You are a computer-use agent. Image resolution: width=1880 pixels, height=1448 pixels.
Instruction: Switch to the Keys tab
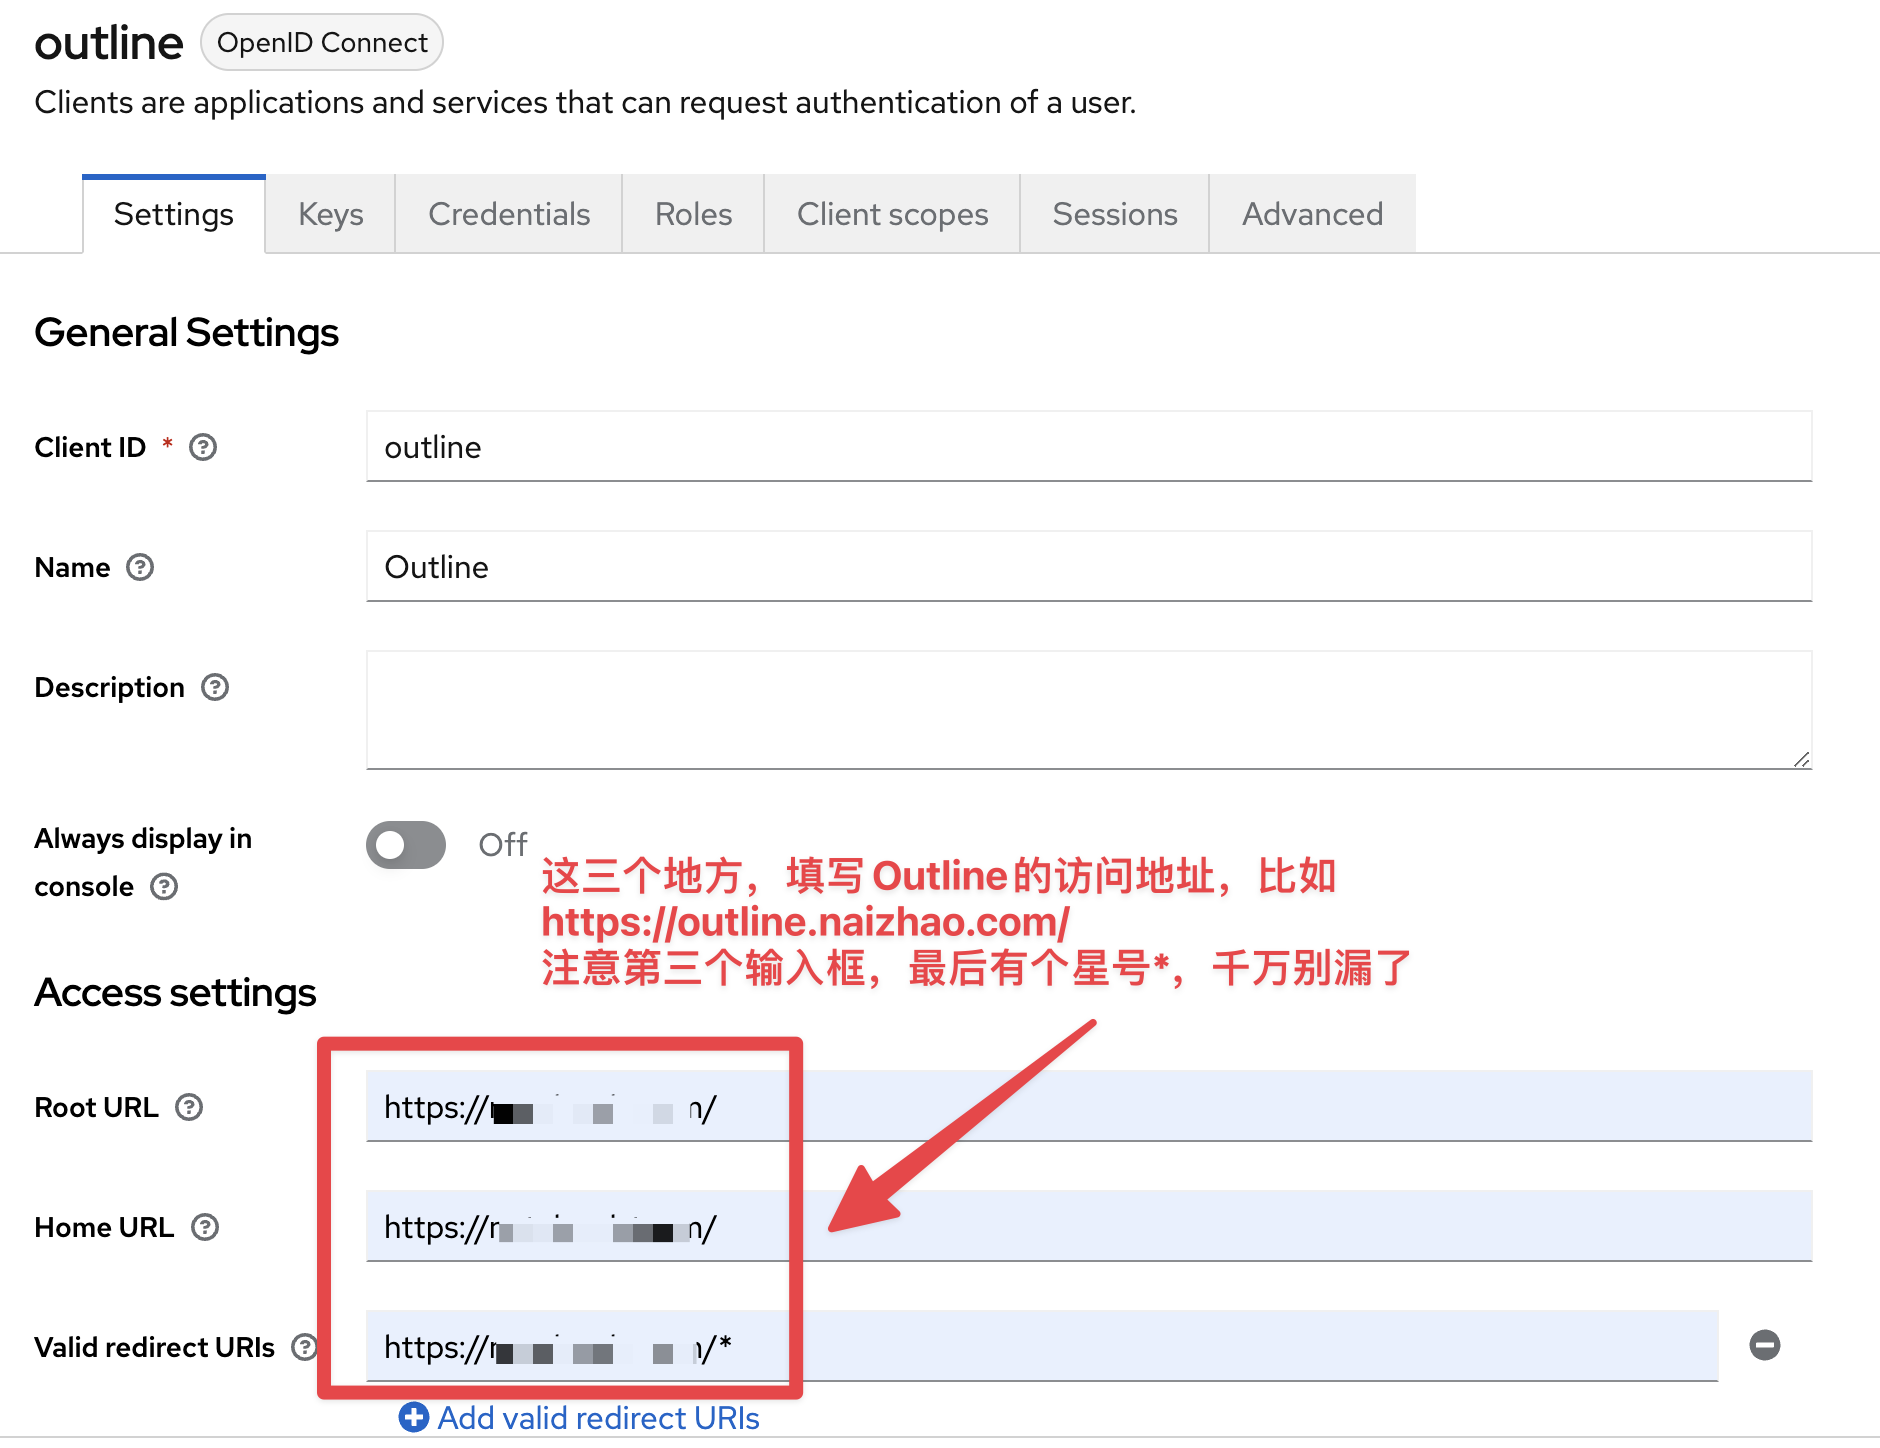(x=330, y=214)
